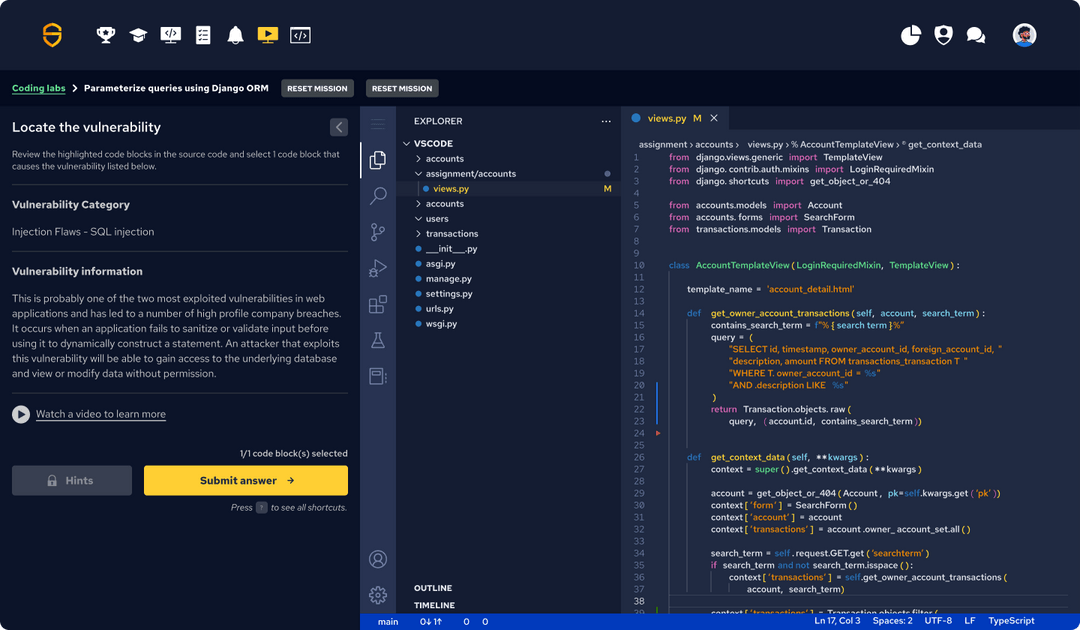Open the achievements trophy icon
This screenshot has height=630, width=1080.
click(x=105, y=34)
